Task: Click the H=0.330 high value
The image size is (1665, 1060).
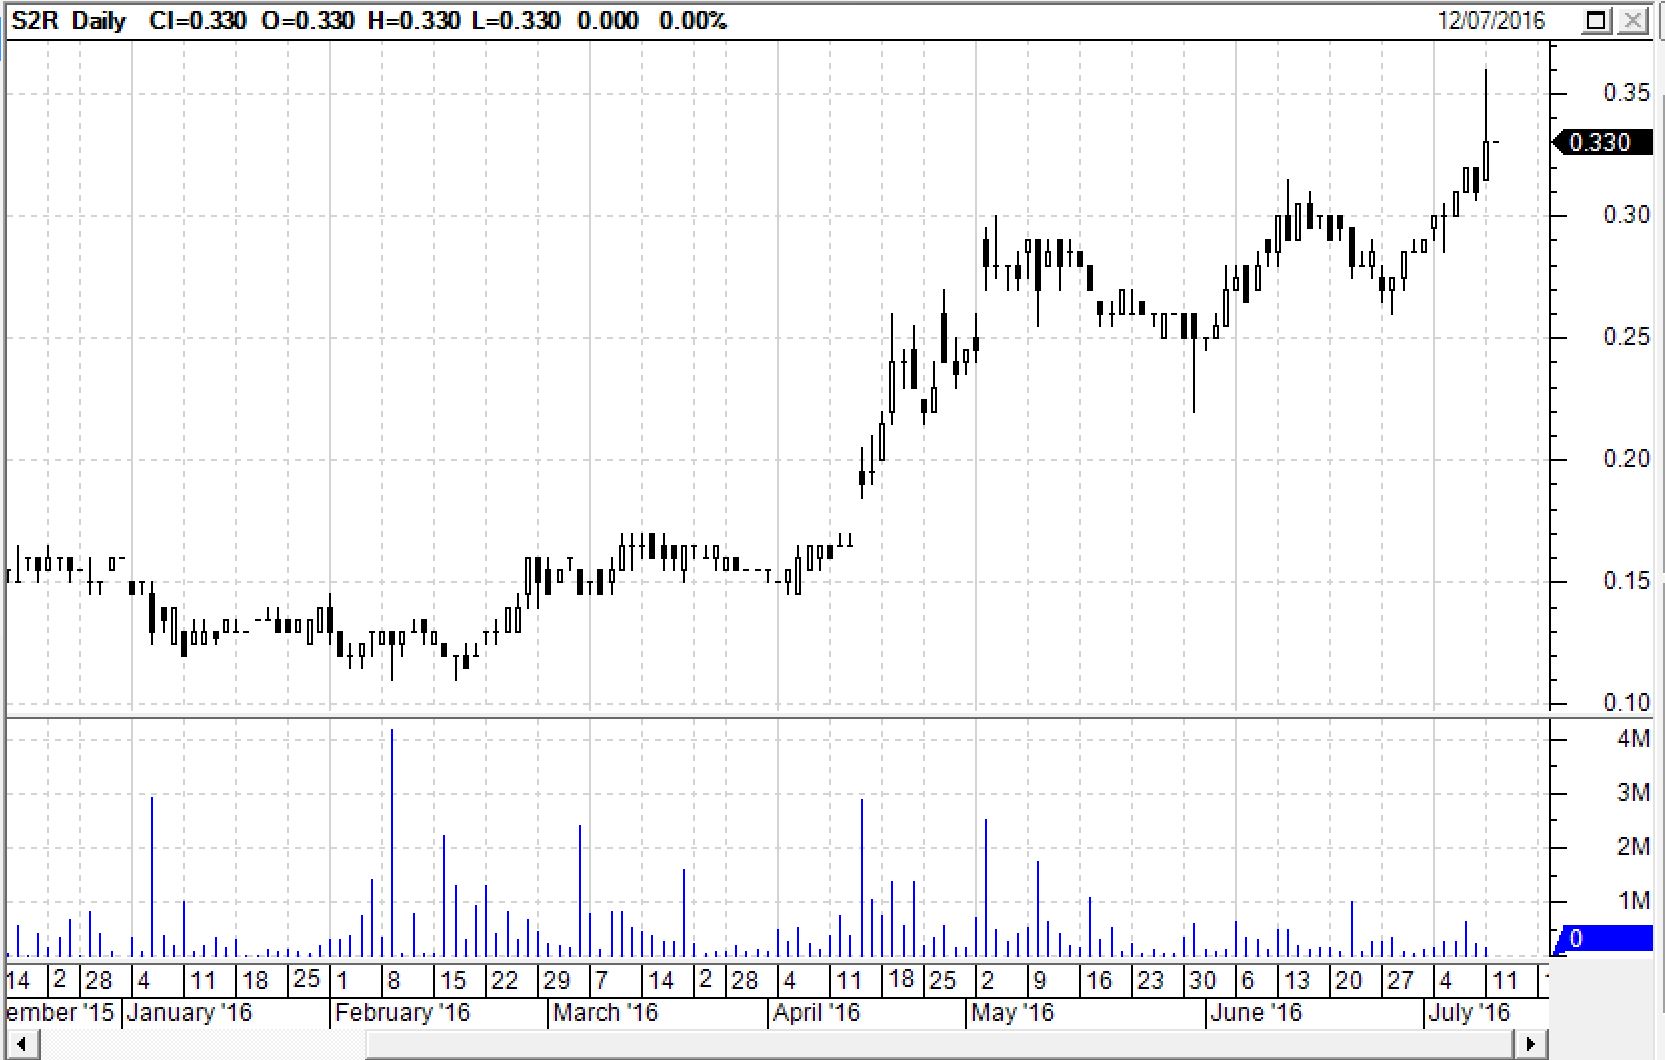Action: pyautogui.click(x=414, y=20)
